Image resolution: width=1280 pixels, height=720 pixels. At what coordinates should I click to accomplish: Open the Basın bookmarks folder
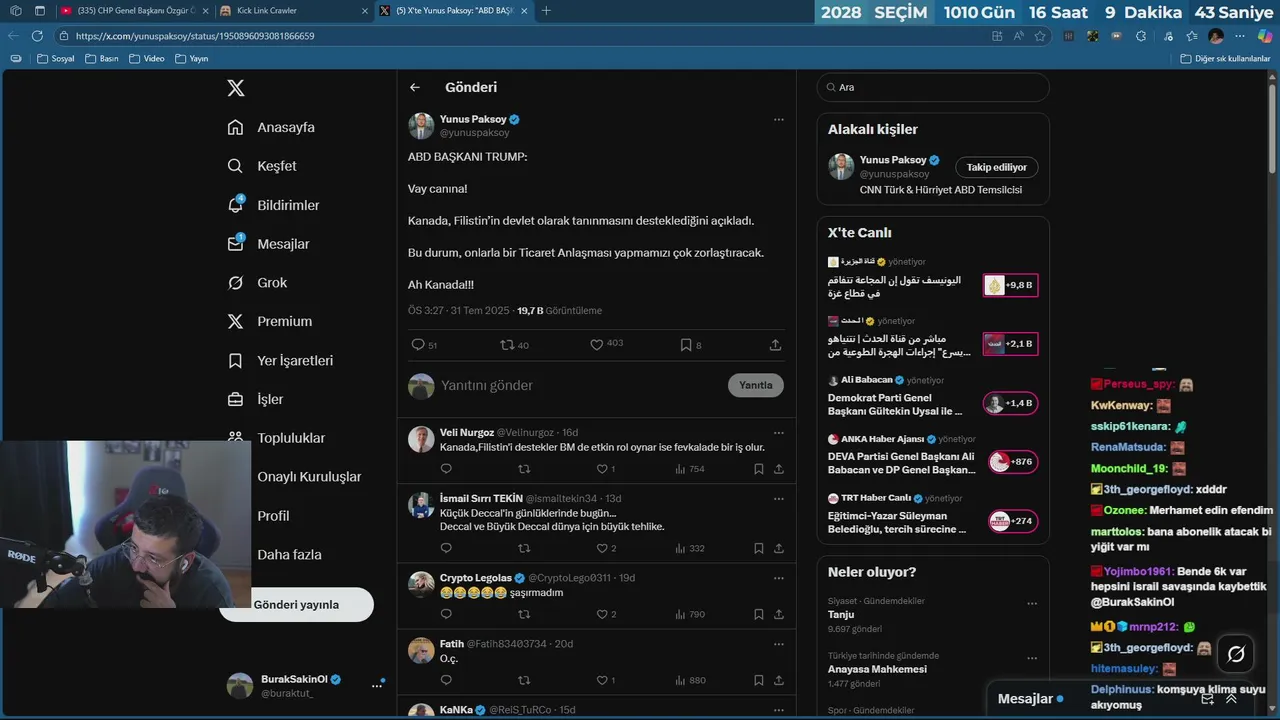pos(101,59)
